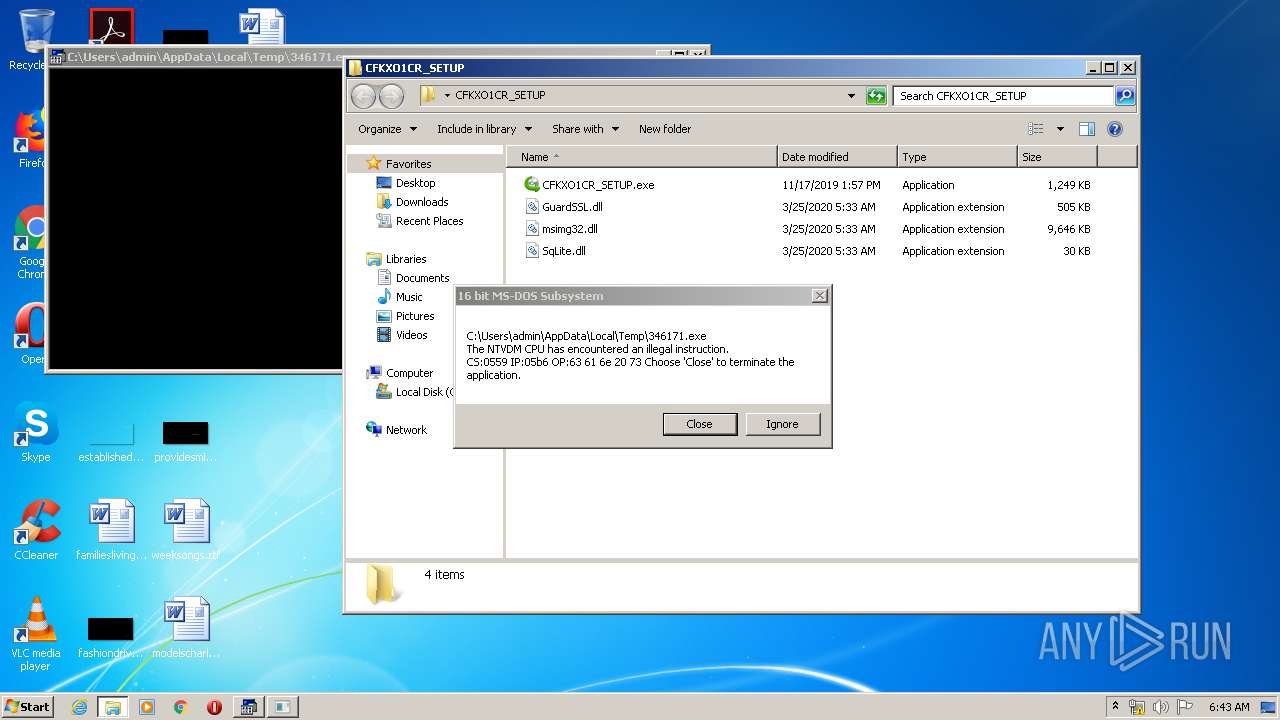This screenshot has height=720, width=1280.
Task: Open Opera from the taskbar
Action: [214, 707]
